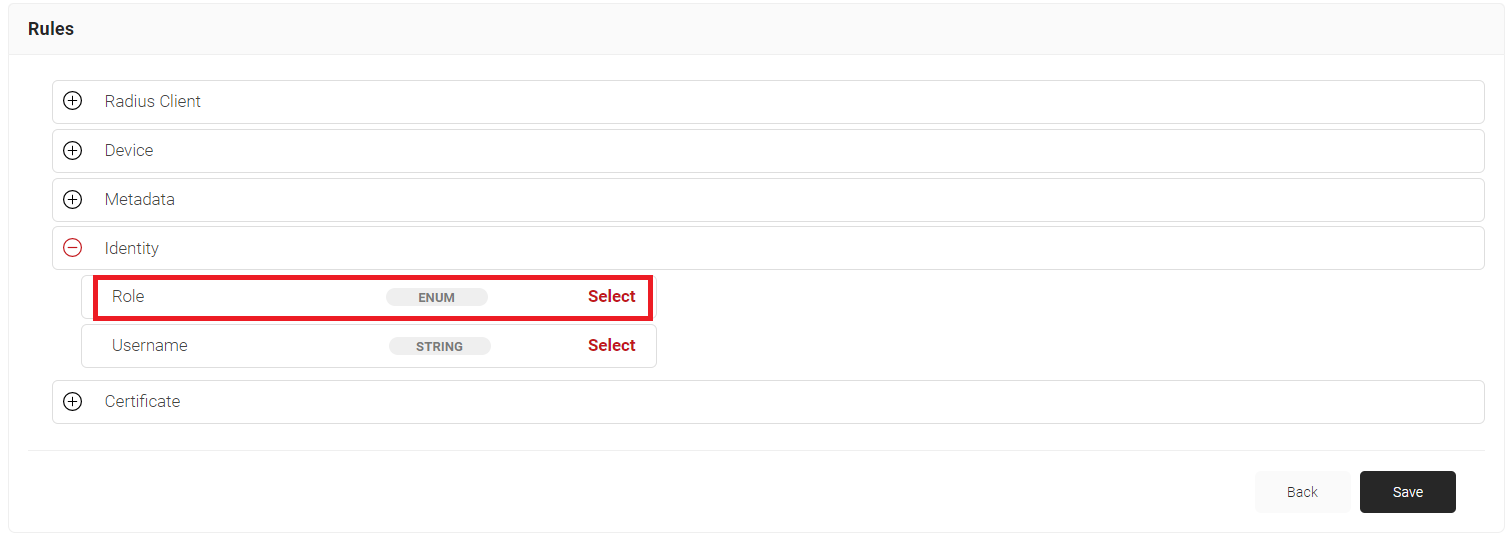The height and width of the screenshot is (544, 1510).
Task: Click the plus icon next to Certificate
Action: [72, 401]
